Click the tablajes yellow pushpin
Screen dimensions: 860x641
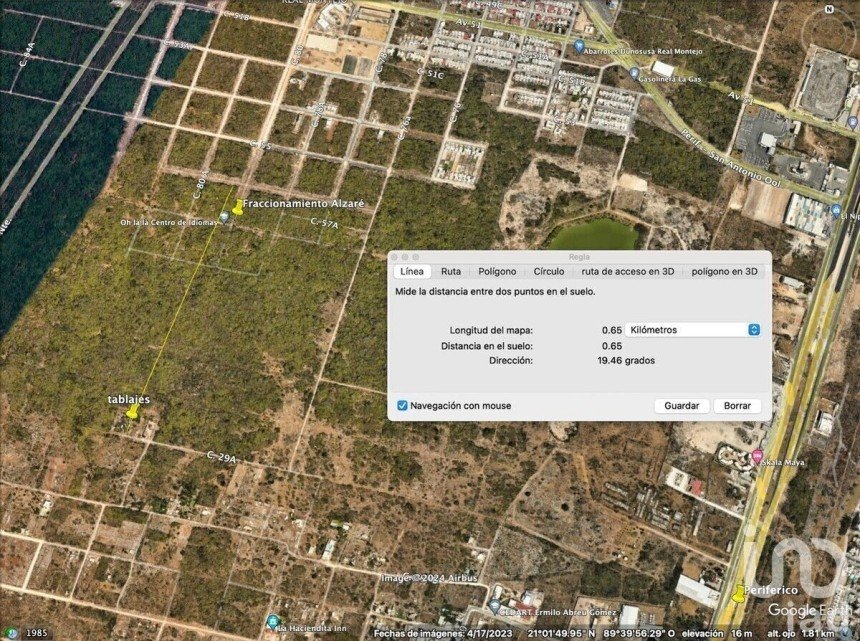tap(132, 412)
